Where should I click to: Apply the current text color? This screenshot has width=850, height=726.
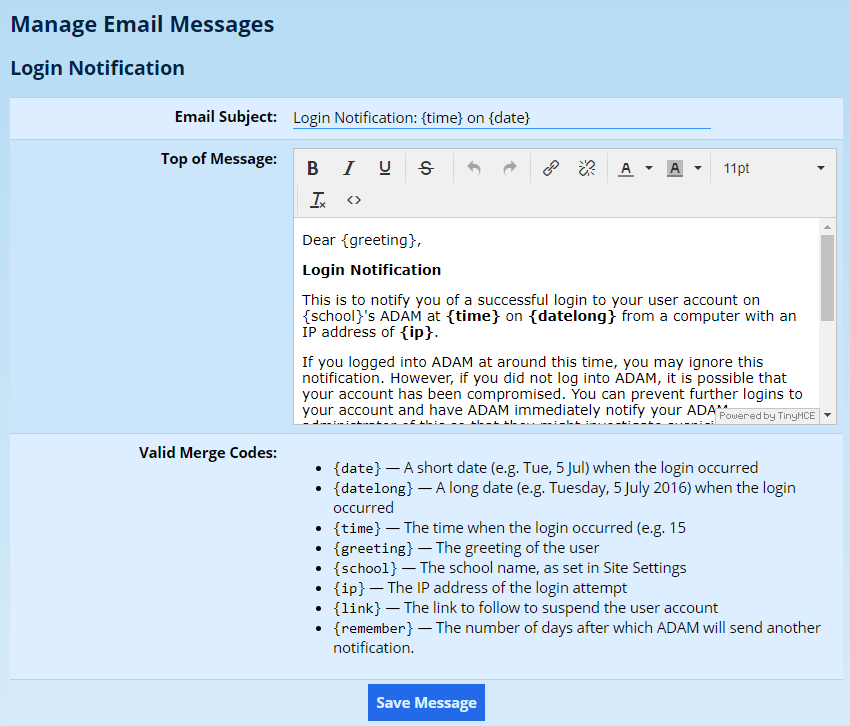[x=626, y=168]
